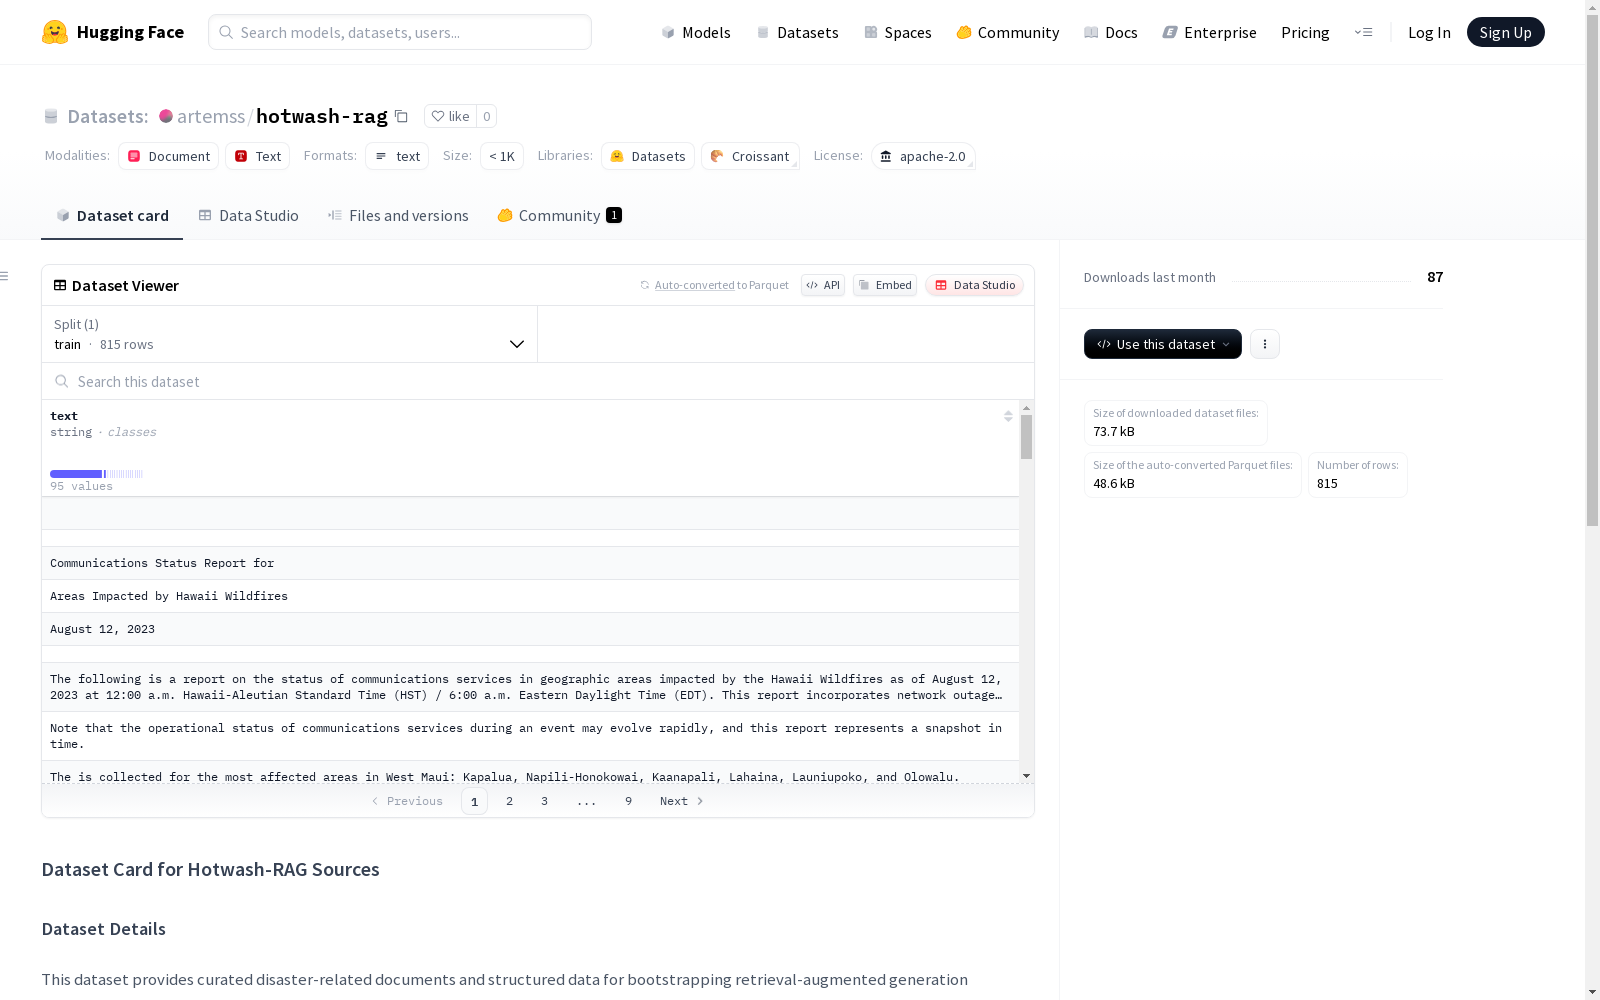
Task: Click the Search this dataset field
Action: tap(538, 382)
